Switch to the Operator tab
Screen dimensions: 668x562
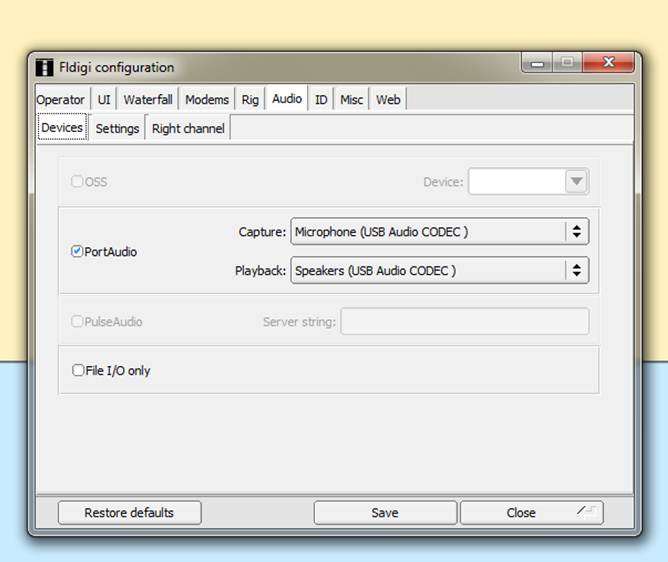[x=61, y=100]
